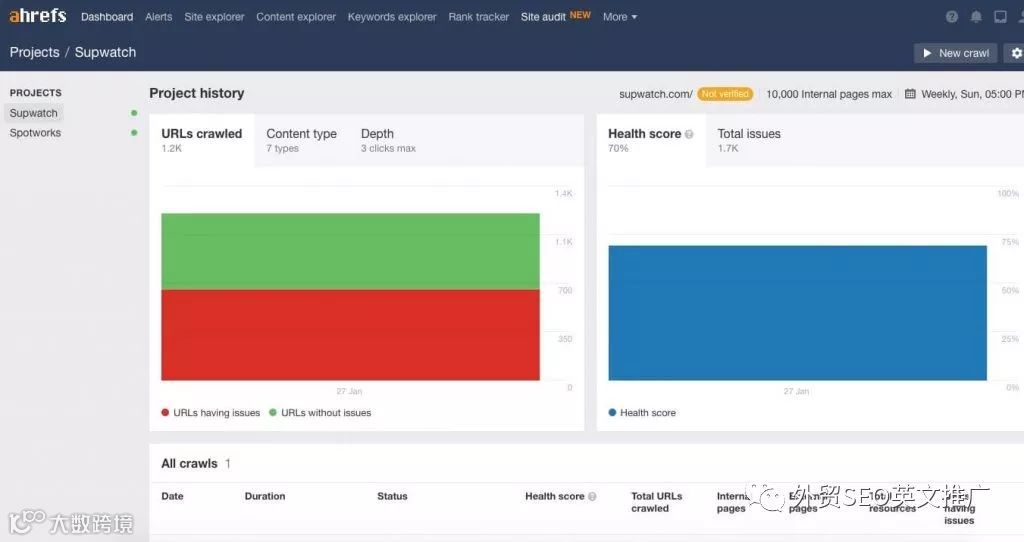Click the Project history heading
1024x542 pixels.
point(197,93)
